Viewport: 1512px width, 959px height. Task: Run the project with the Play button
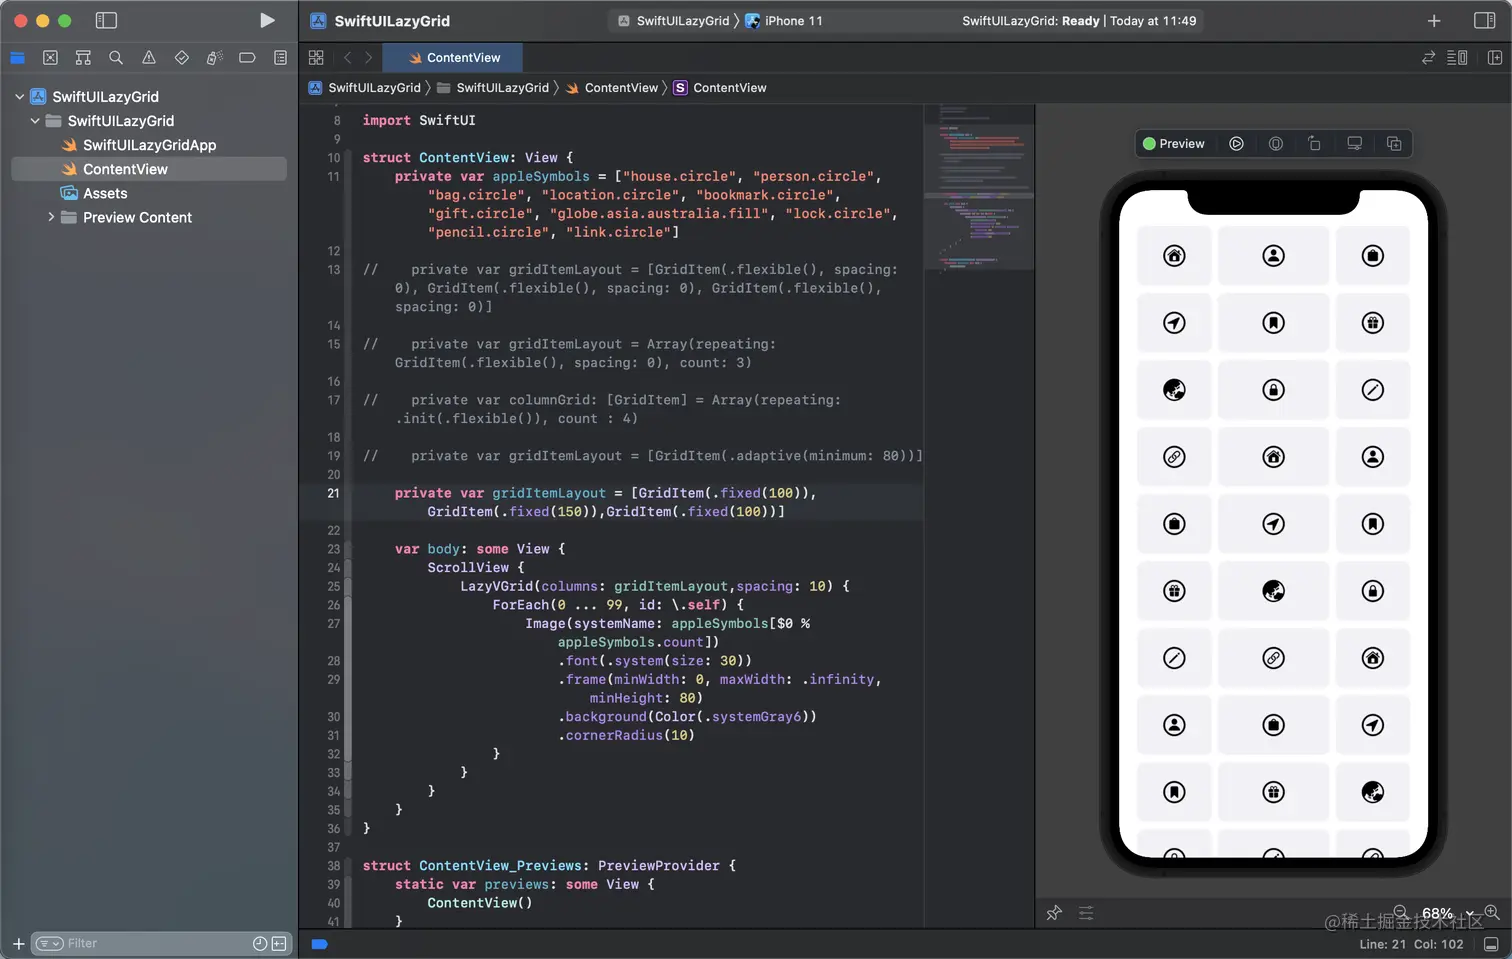coord(267,20)
